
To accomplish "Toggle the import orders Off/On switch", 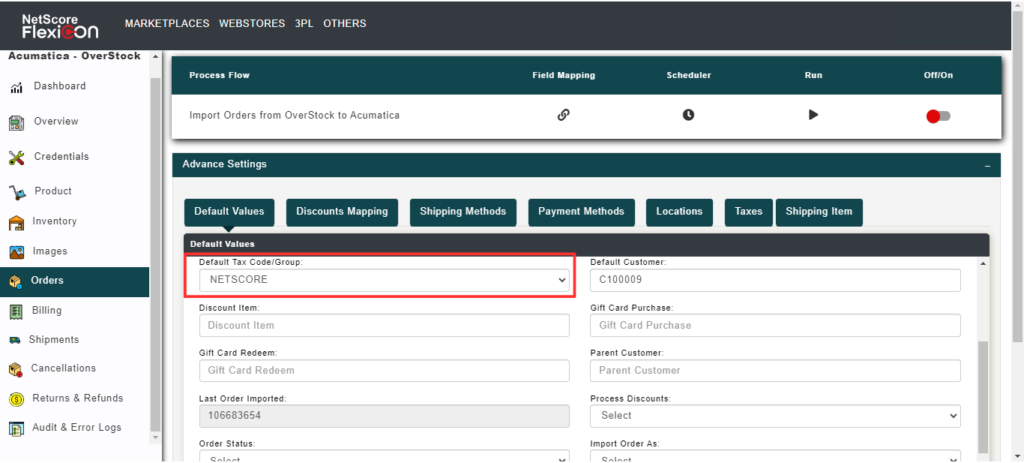I will click(938, 116).
